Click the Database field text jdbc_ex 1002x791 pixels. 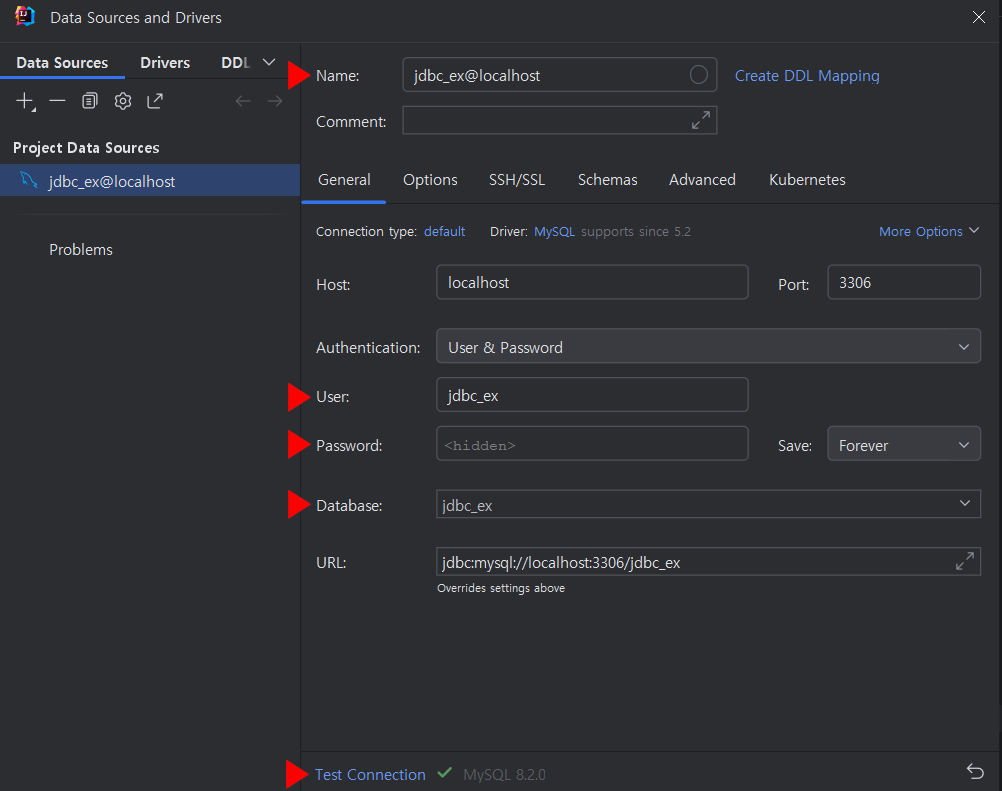(467, 505)
